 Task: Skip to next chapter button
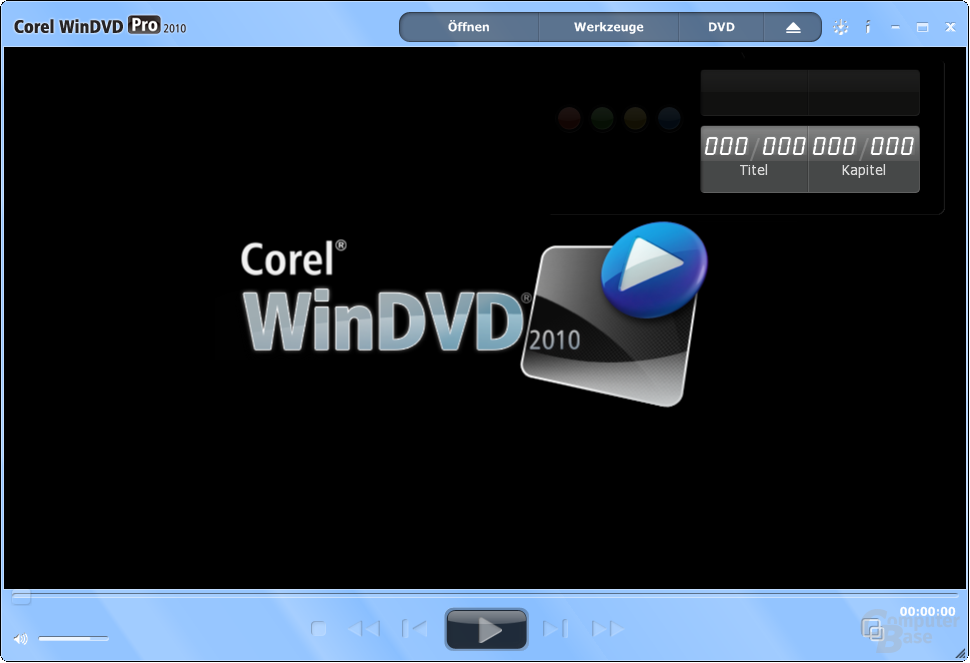(x=555, y=629)
